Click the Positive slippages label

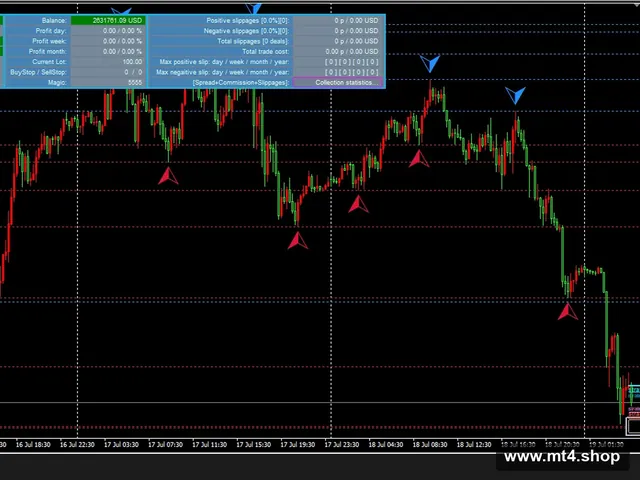[248, 20]
